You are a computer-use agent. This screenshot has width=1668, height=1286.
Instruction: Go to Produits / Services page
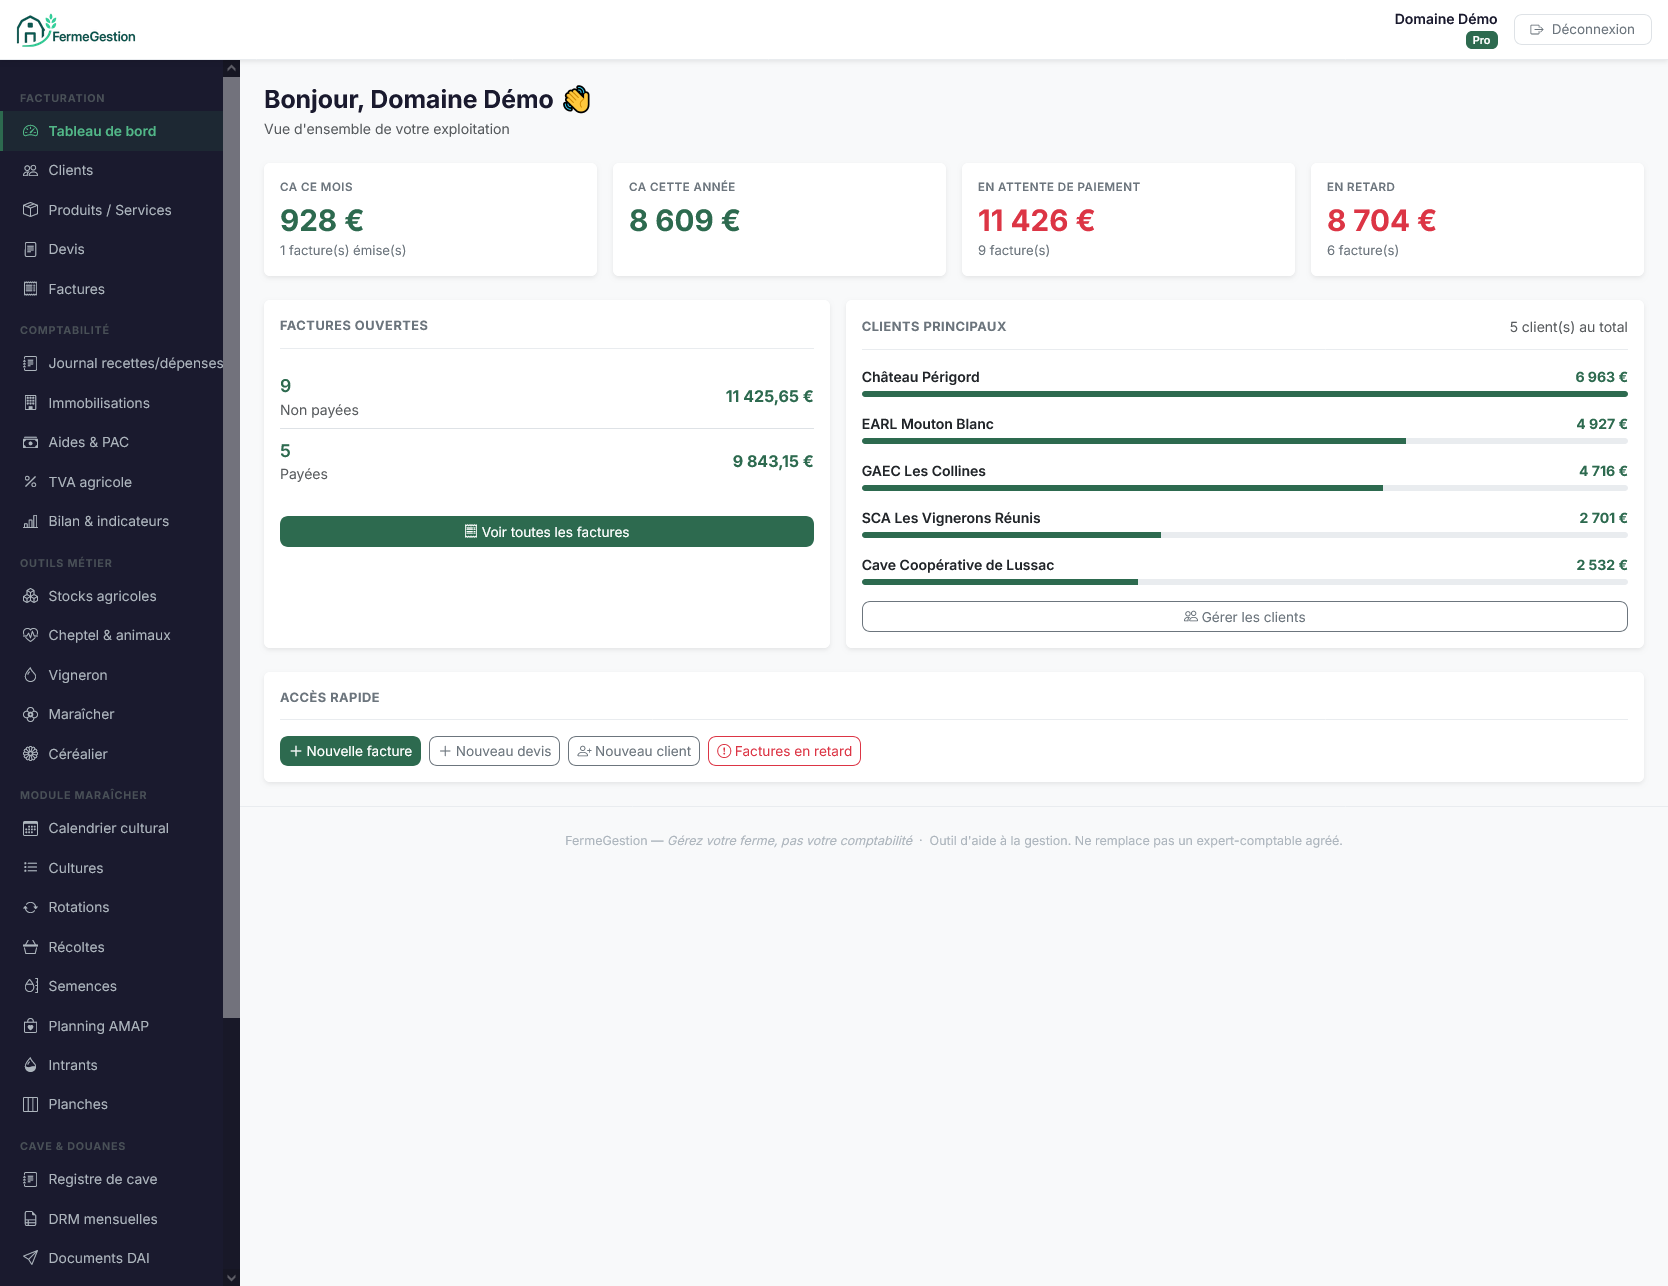112,210
